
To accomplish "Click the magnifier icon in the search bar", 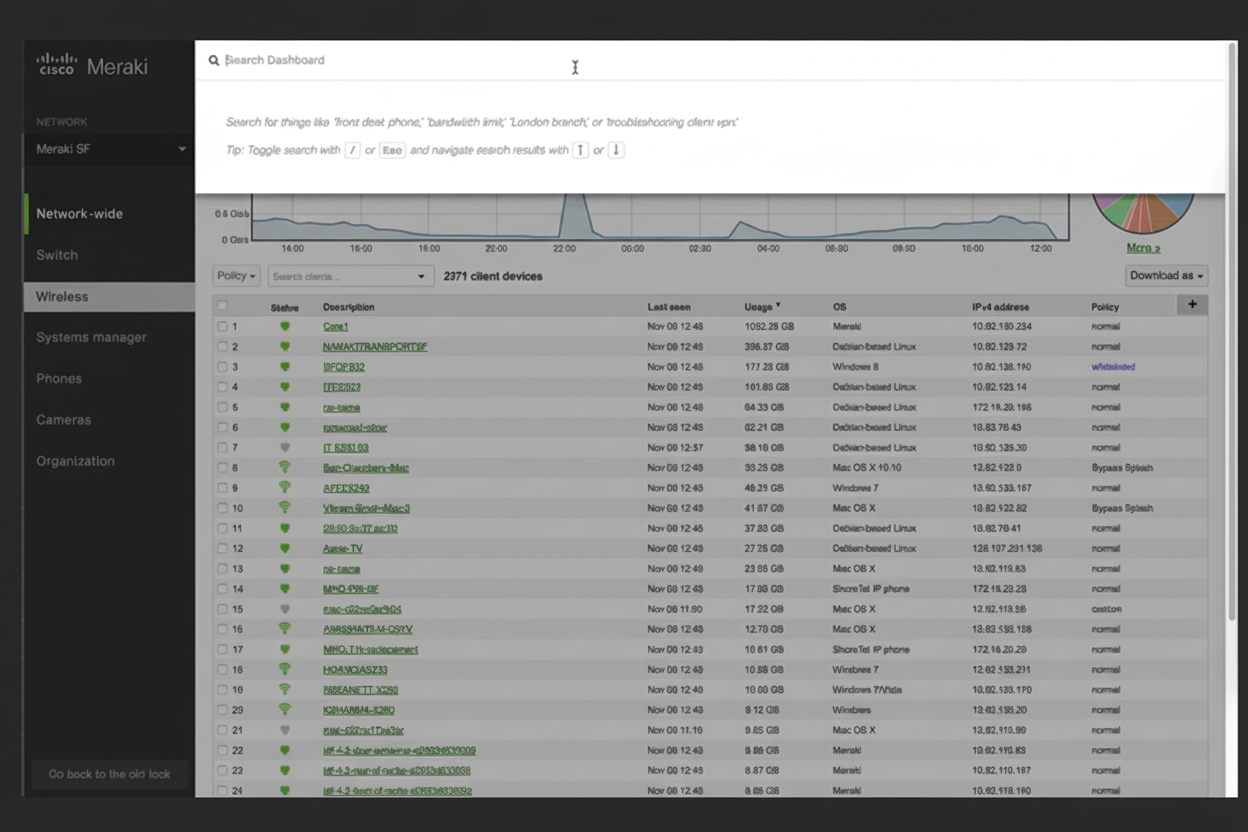I will coord(214,60).
